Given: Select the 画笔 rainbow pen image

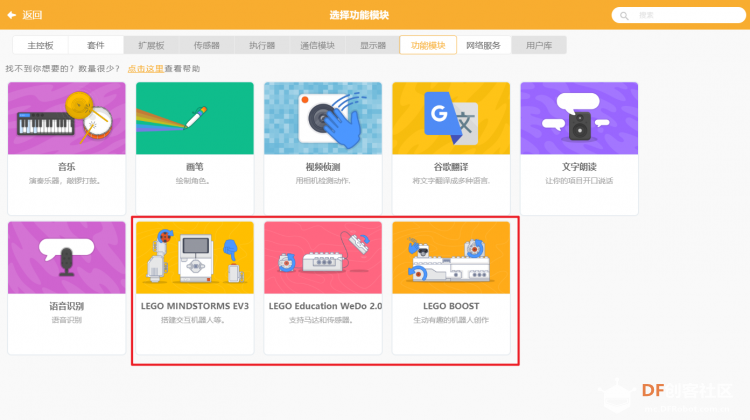Looking at the screenshot, I should click(x=195, y=118).
